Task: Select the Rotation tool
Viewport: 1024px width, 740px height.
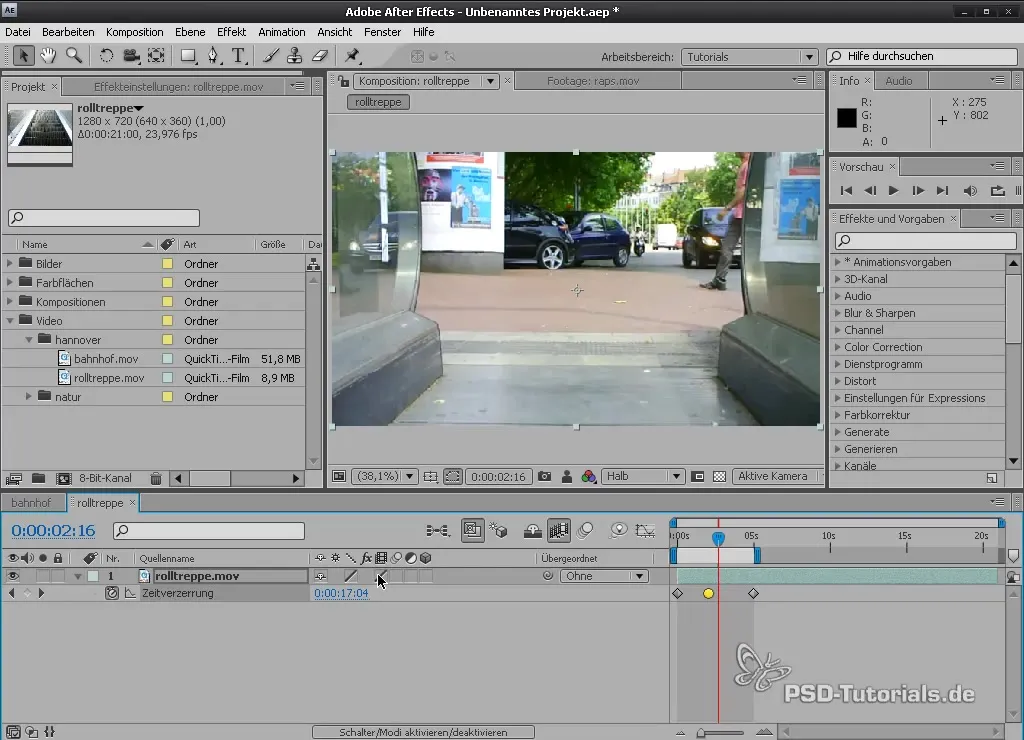Action: click(x=106, y=56)
